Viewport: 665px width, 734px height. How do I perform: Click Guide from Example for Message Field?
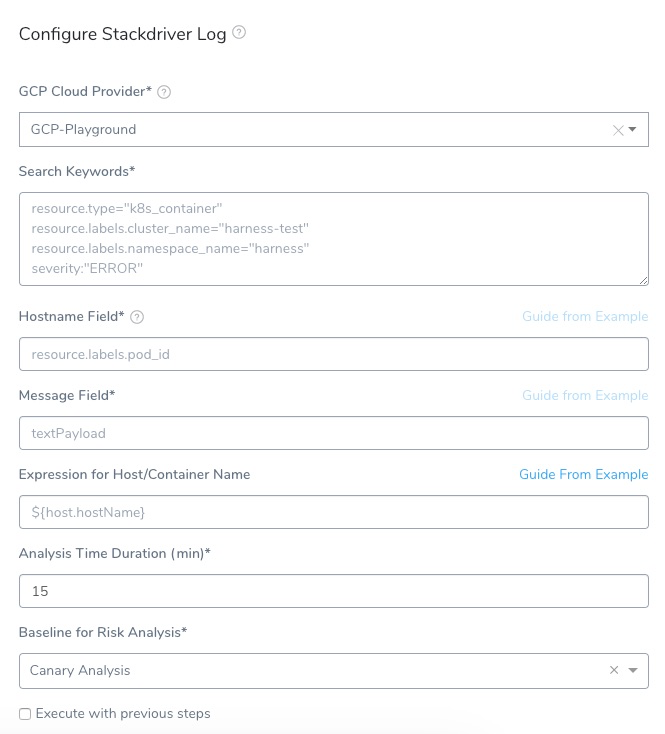click(585, 396)
